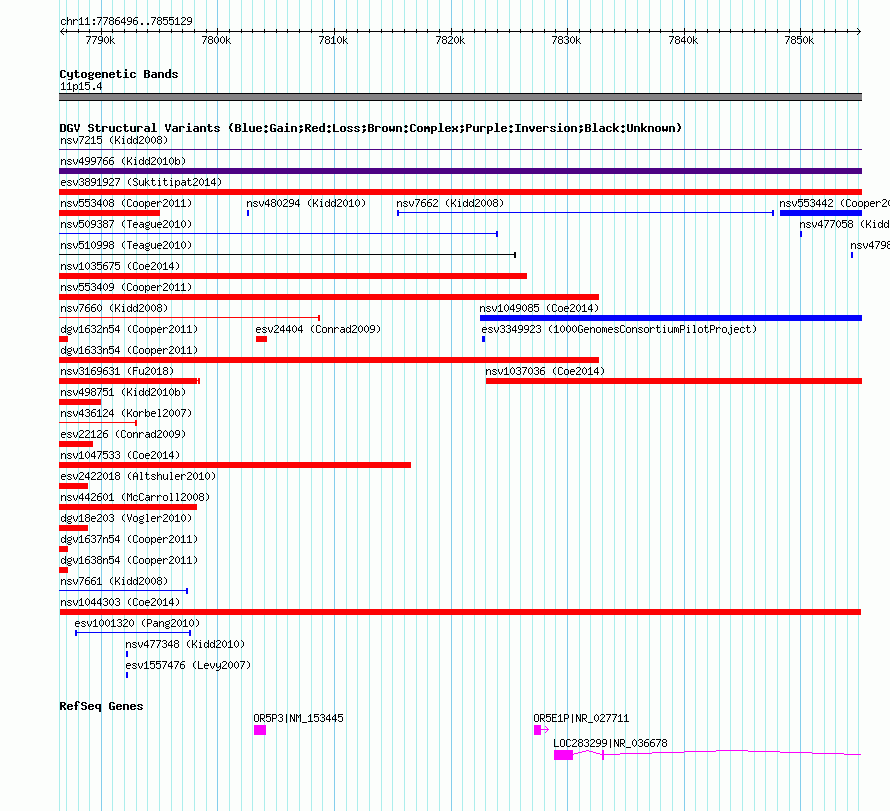Click the nsv480294 (Kidd2010) label
The image size is (890, 811).
(306, 203)
